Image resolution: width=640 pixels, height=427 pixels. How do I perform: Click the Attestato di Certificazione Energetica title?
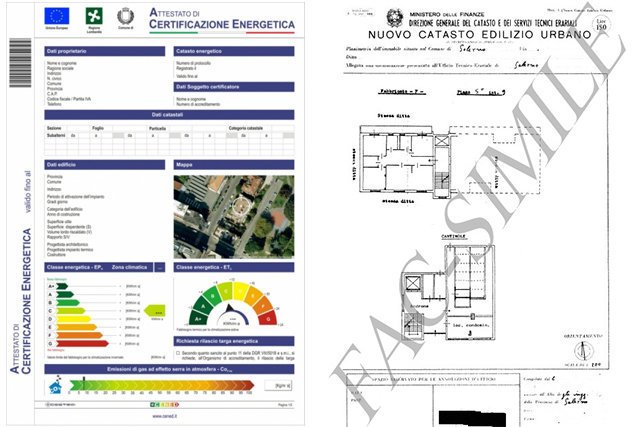tap(222, 19)
